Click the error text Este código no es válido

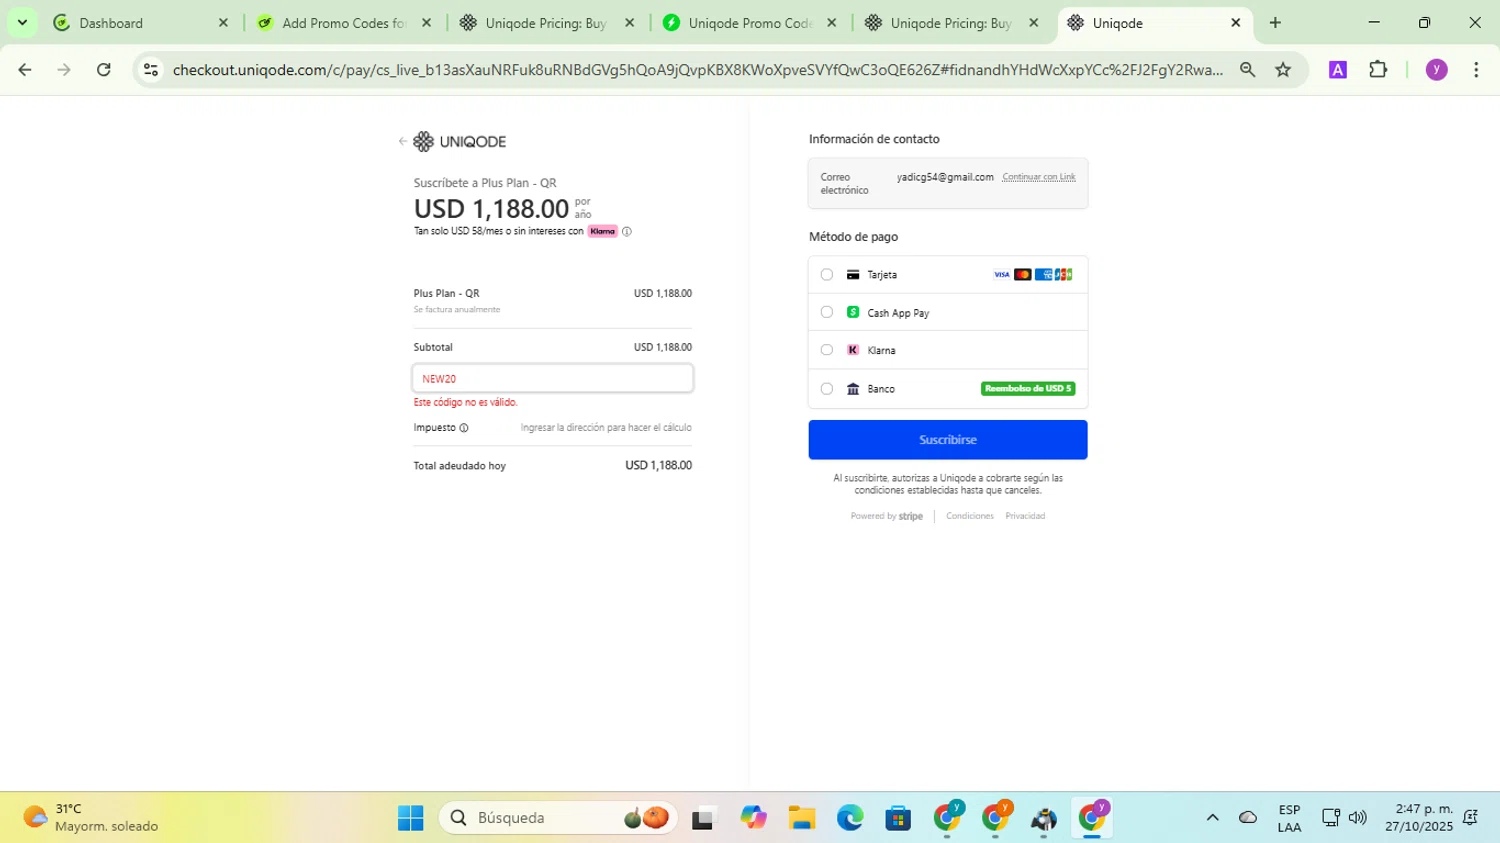[465, 402]
